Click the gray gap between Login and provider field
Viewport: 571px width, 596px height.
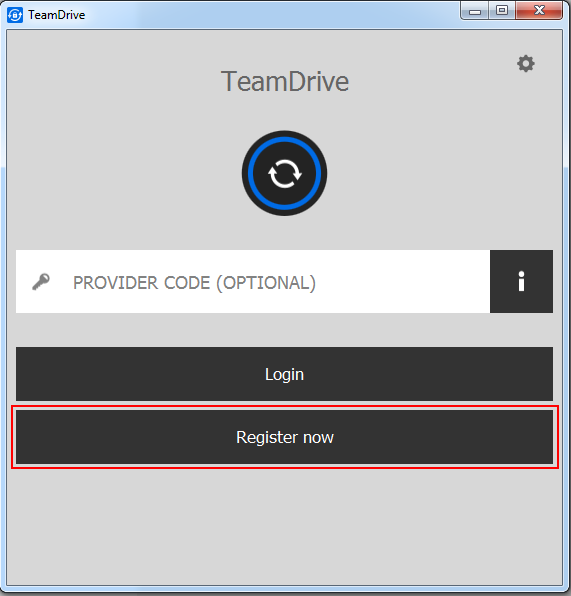(x=284, y=330)
